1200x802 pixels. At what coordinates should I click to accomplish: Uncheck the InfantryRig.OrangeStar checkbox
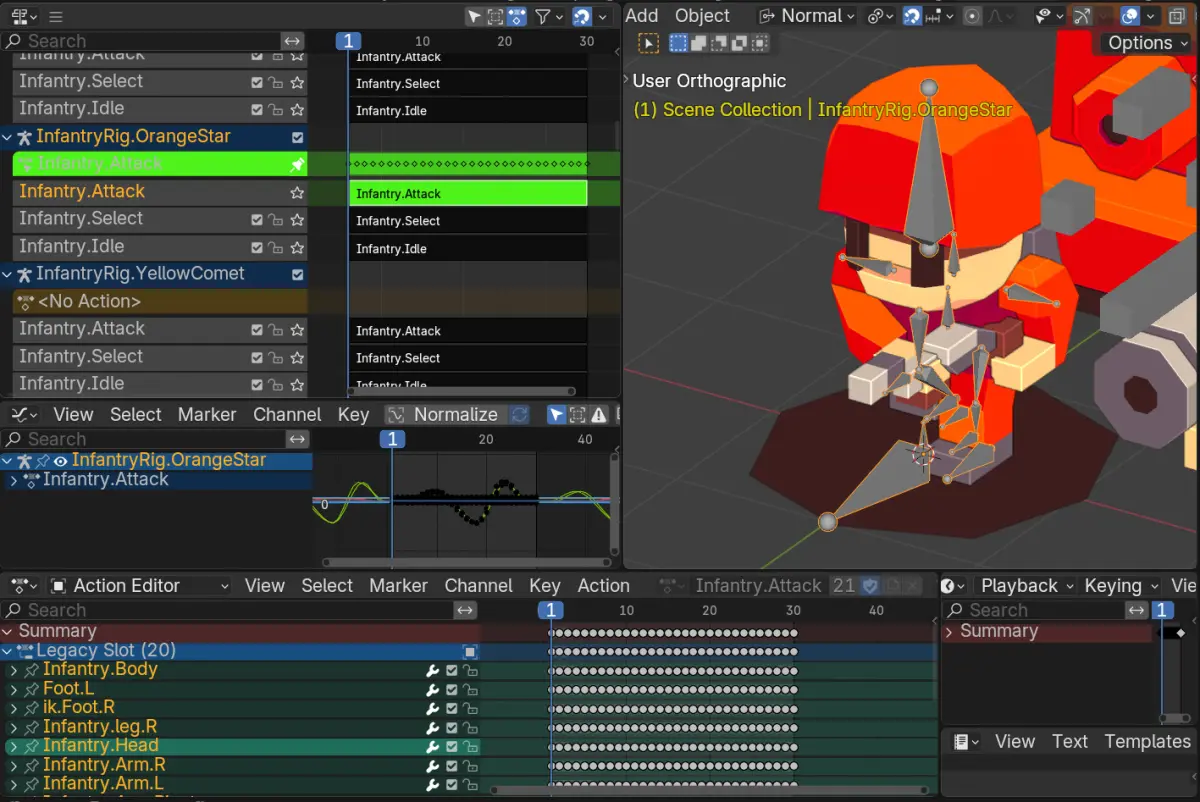point(297,137)
